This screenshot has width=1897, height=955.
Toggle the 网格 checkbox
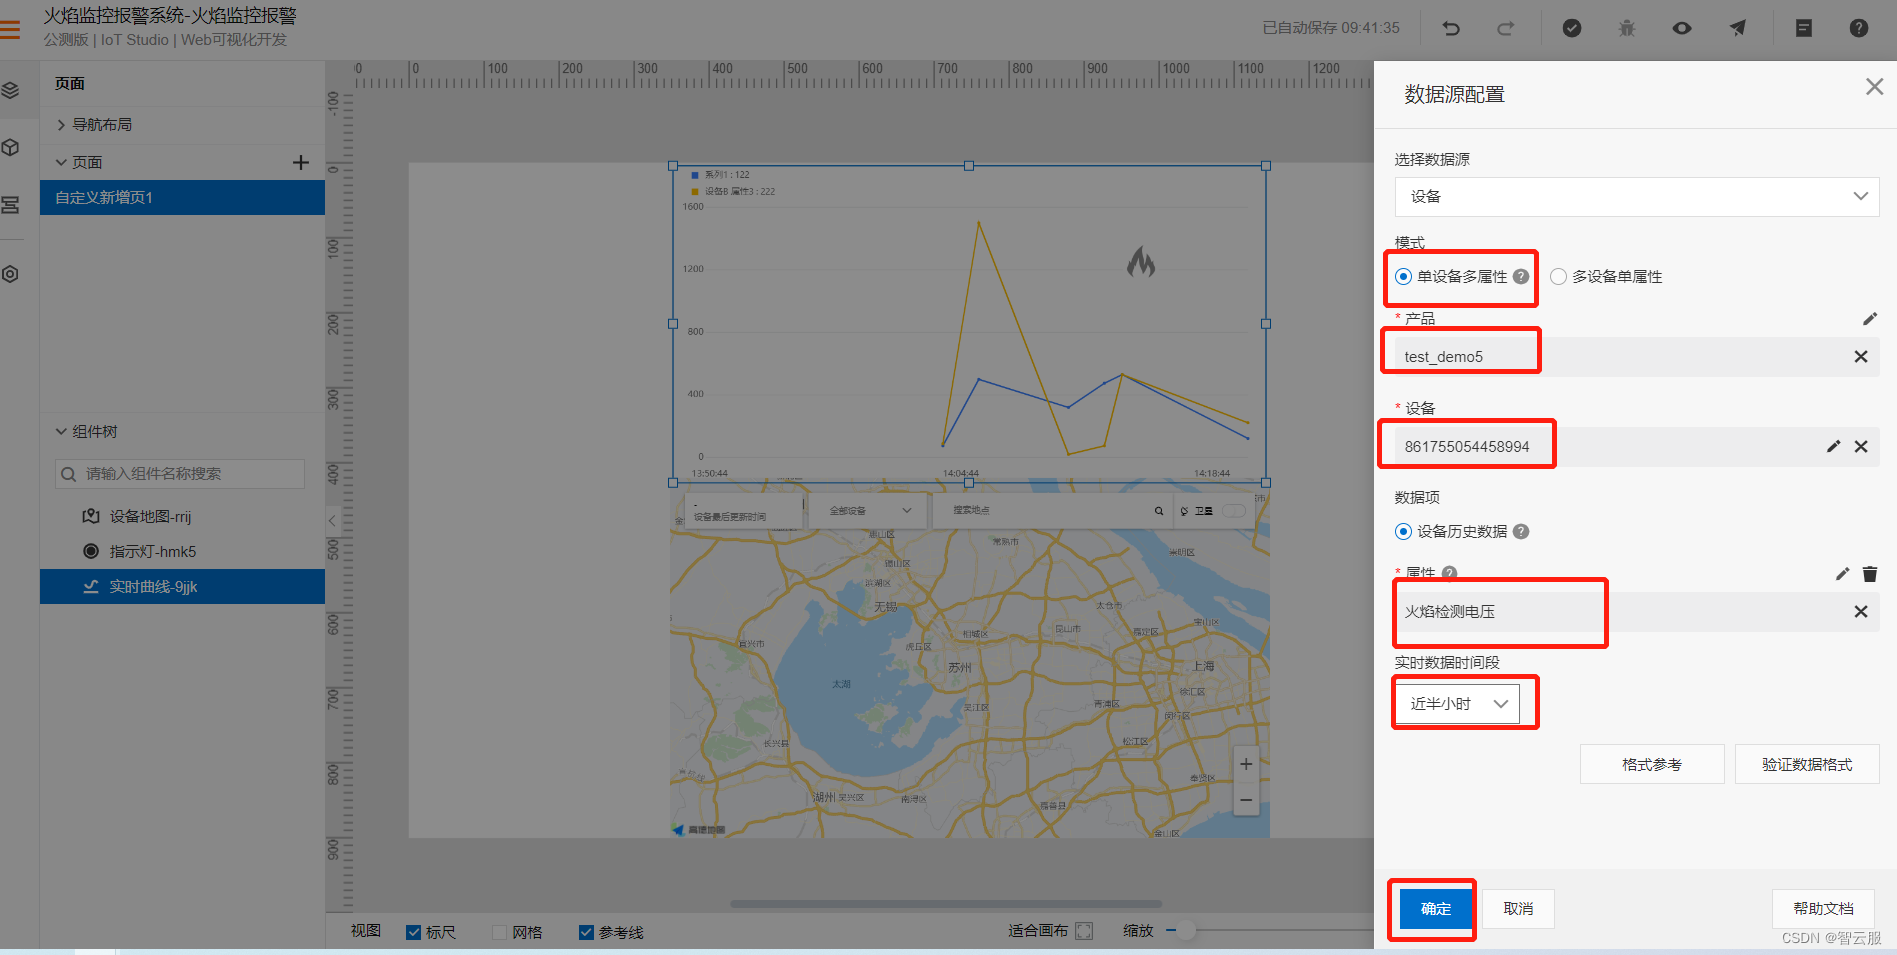499,932
